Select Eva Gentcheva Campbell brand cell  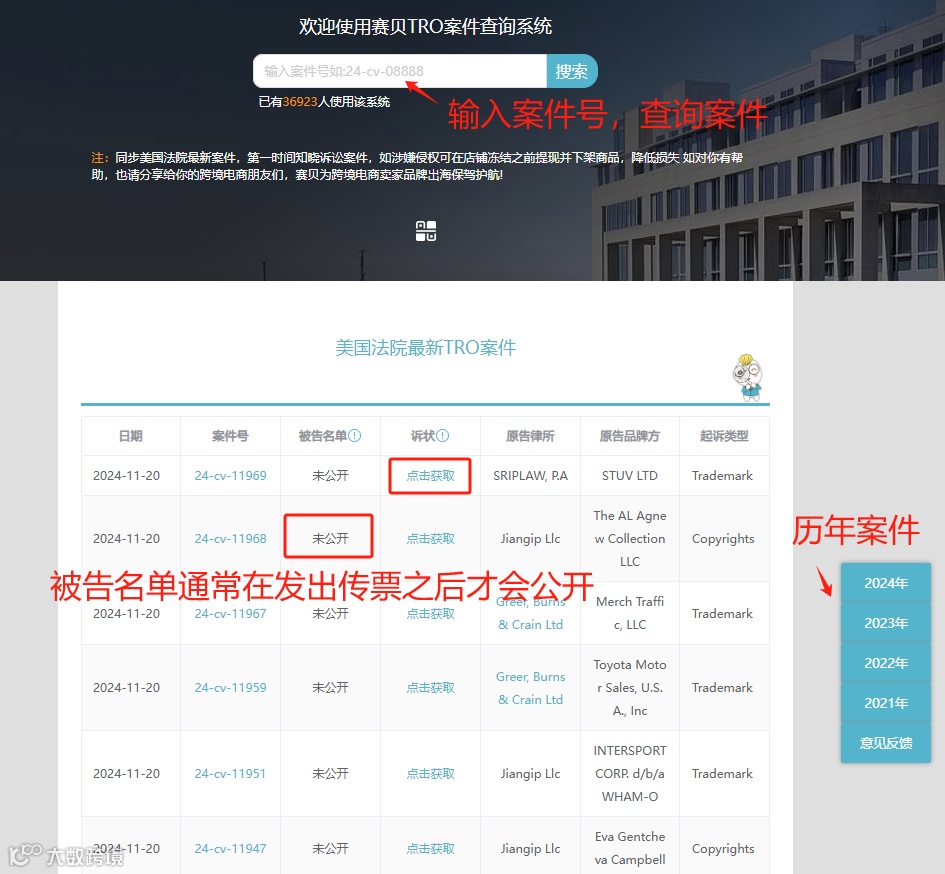click(x=630, y=848)
